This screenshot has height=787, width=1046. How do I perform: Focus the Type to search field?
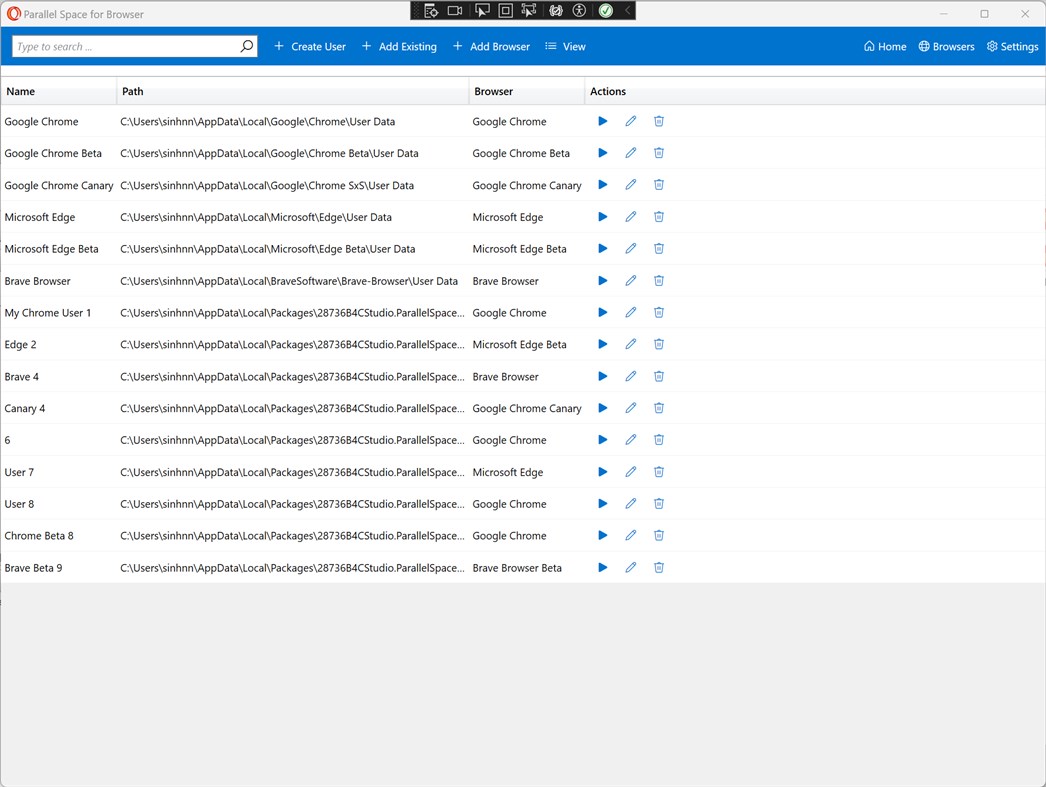(125, 46)
